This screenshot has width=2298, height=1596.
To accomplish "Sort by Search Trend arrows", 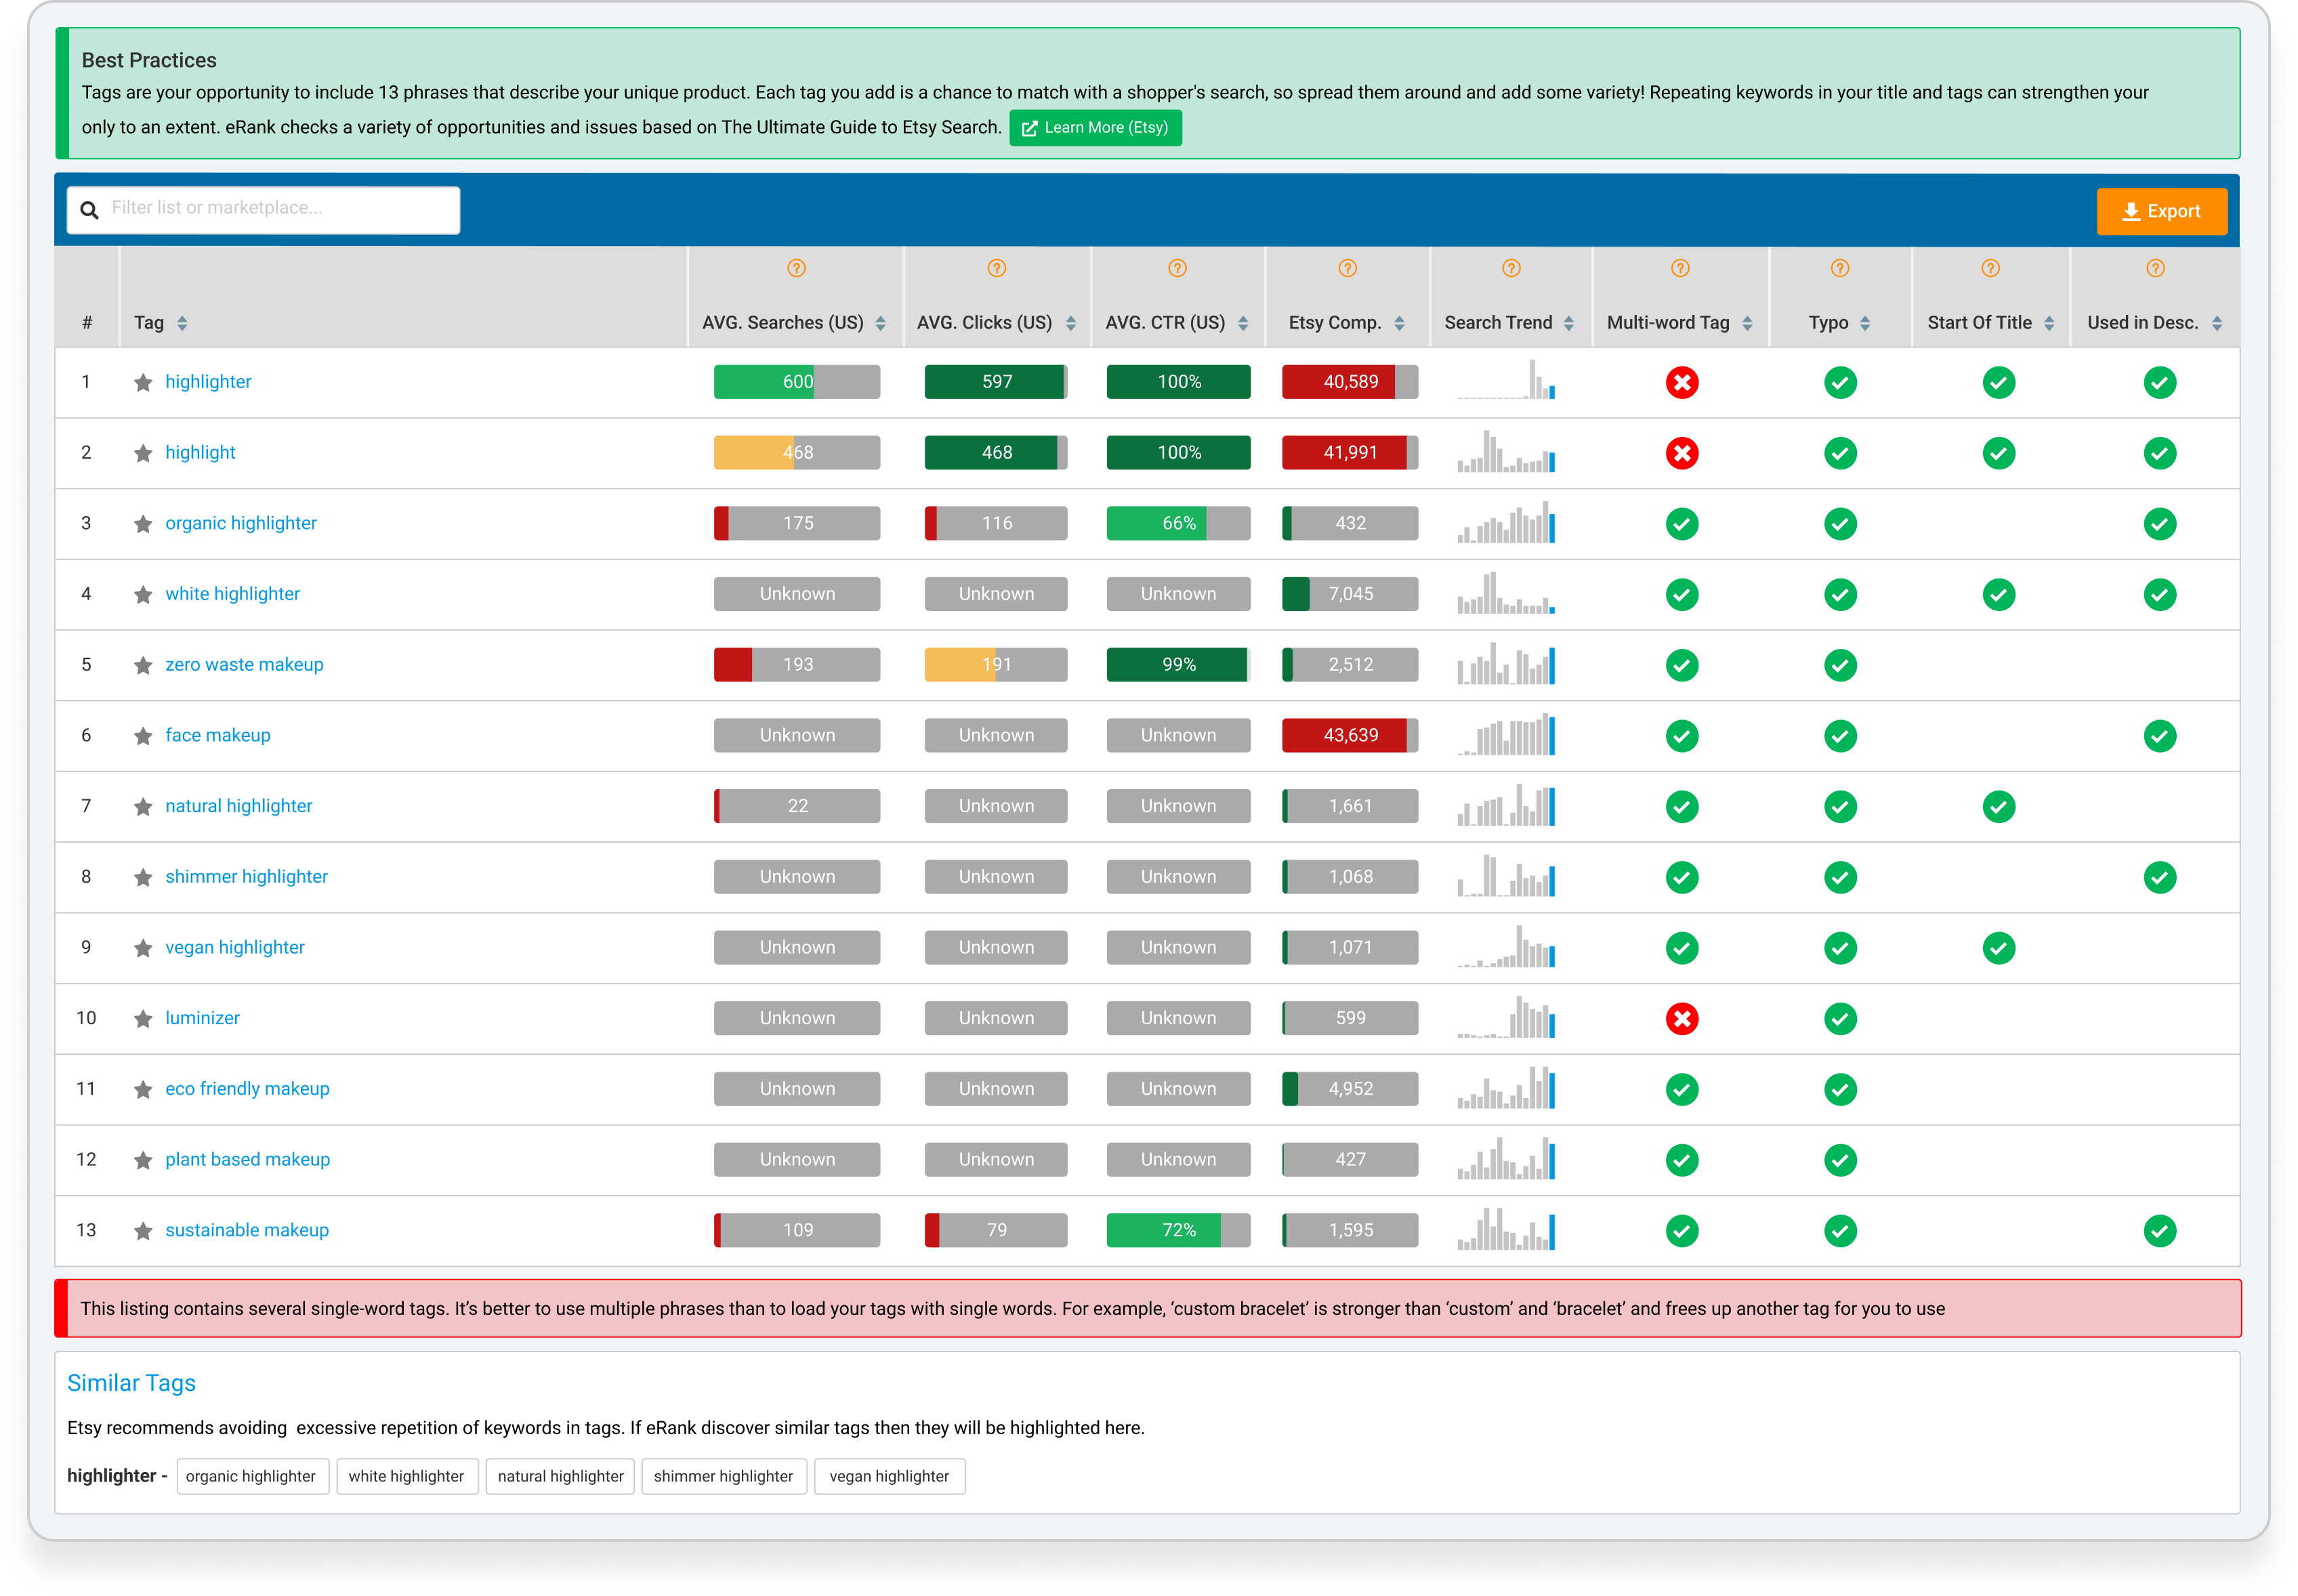I will pos(1568,323).
